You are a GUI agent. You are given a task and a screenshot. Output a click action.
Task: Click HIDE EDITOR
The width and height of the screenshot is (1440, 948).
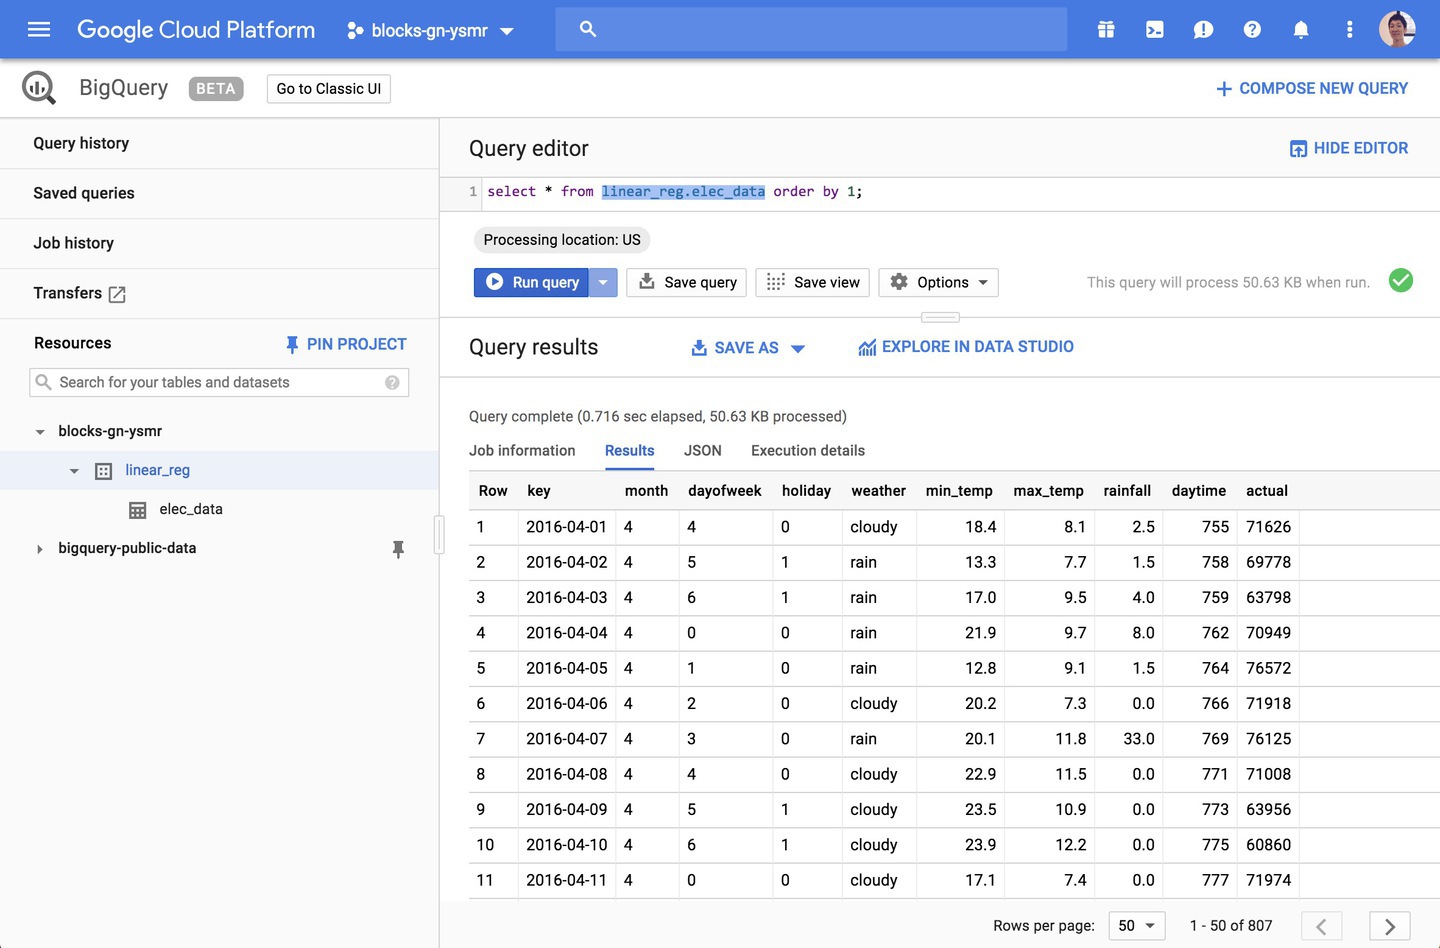tap(1349, 148)
